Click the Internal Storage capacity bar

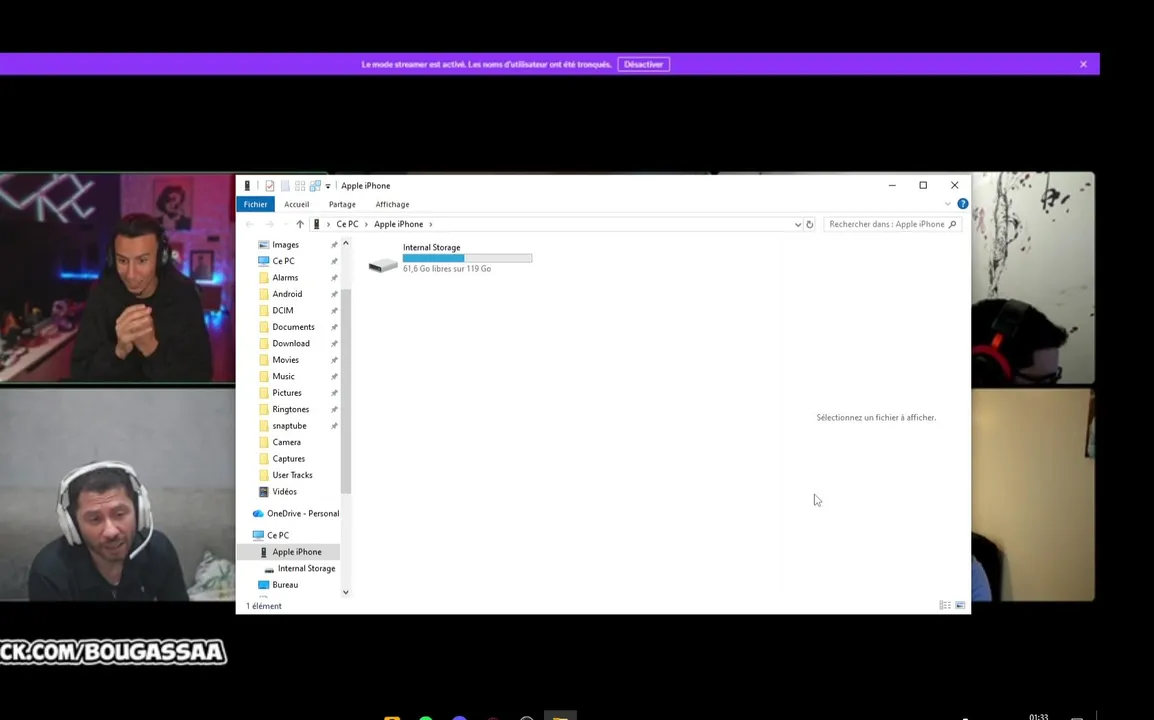tap(467, 258)
